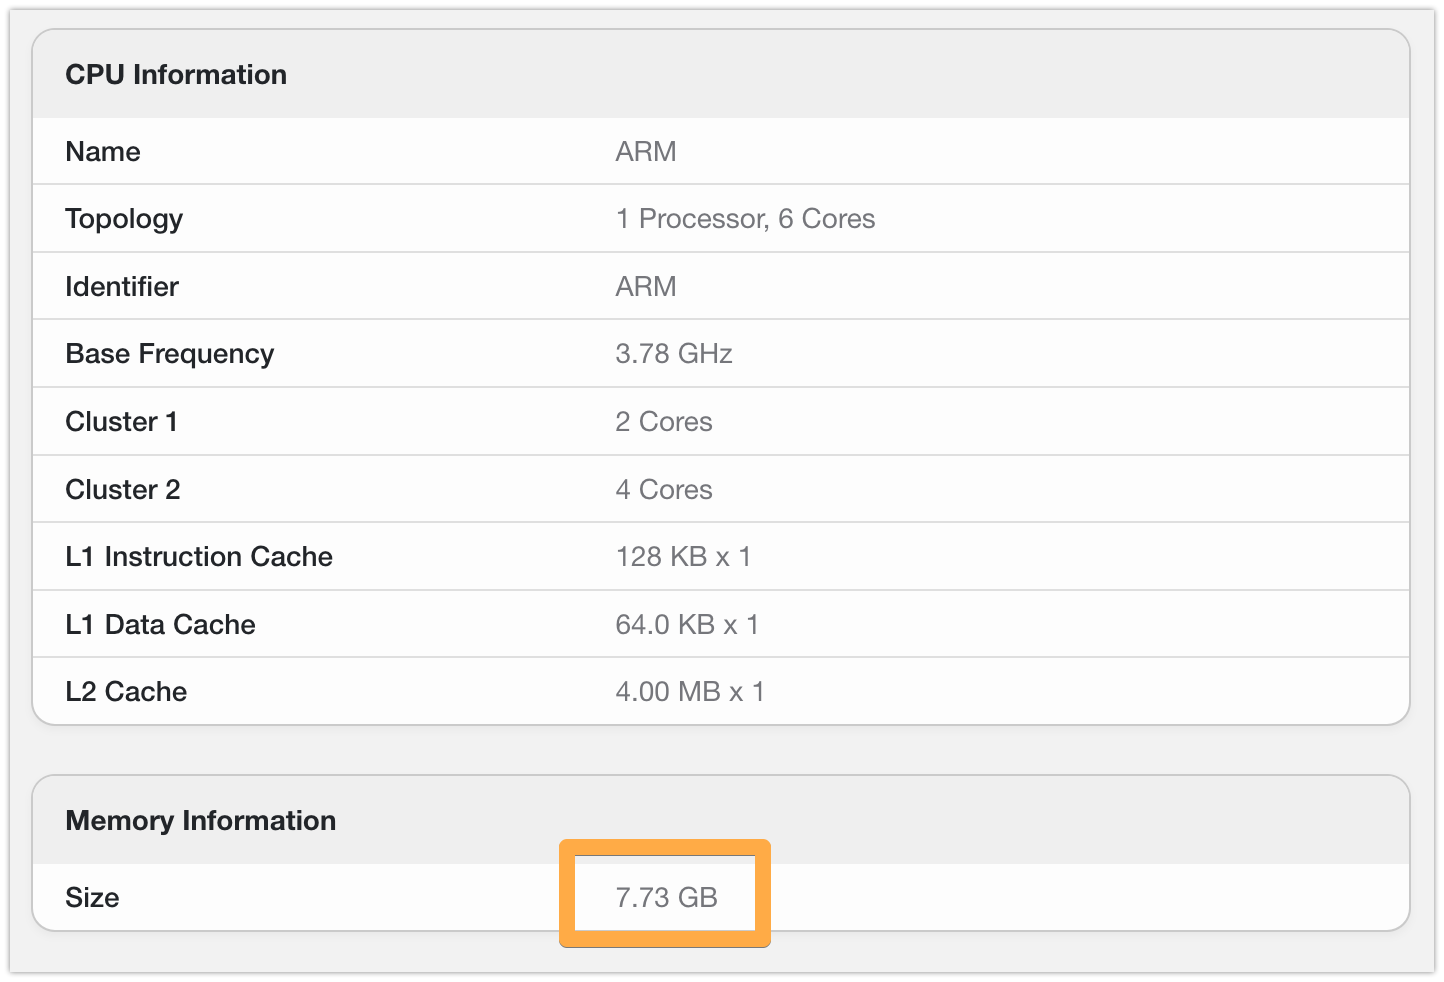Select the Identifier row
This screenshot has width=1444, height=982.
[x=122, y=286]
